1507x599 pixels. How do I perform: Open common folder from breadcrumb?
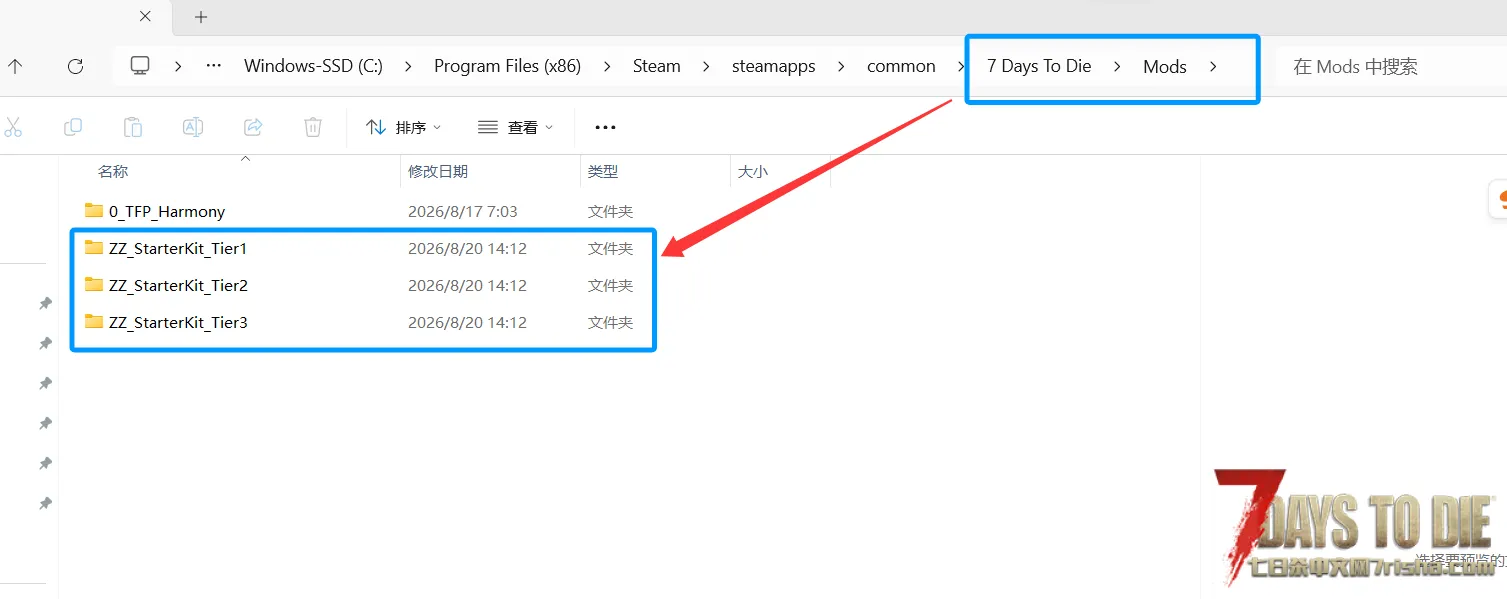(x=901, y=66)
